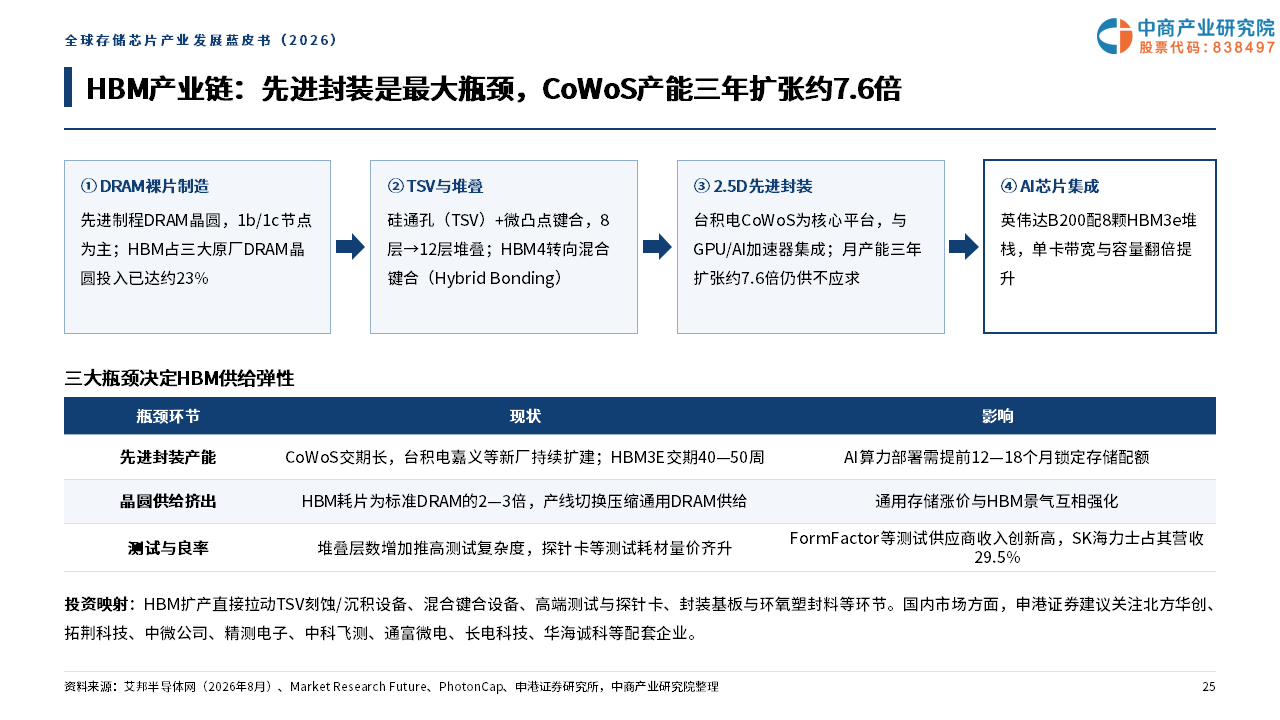Select the description starting "先进制程DRAM晶圆"
Screen dimensions: 1280x720
tap(196, 249)
